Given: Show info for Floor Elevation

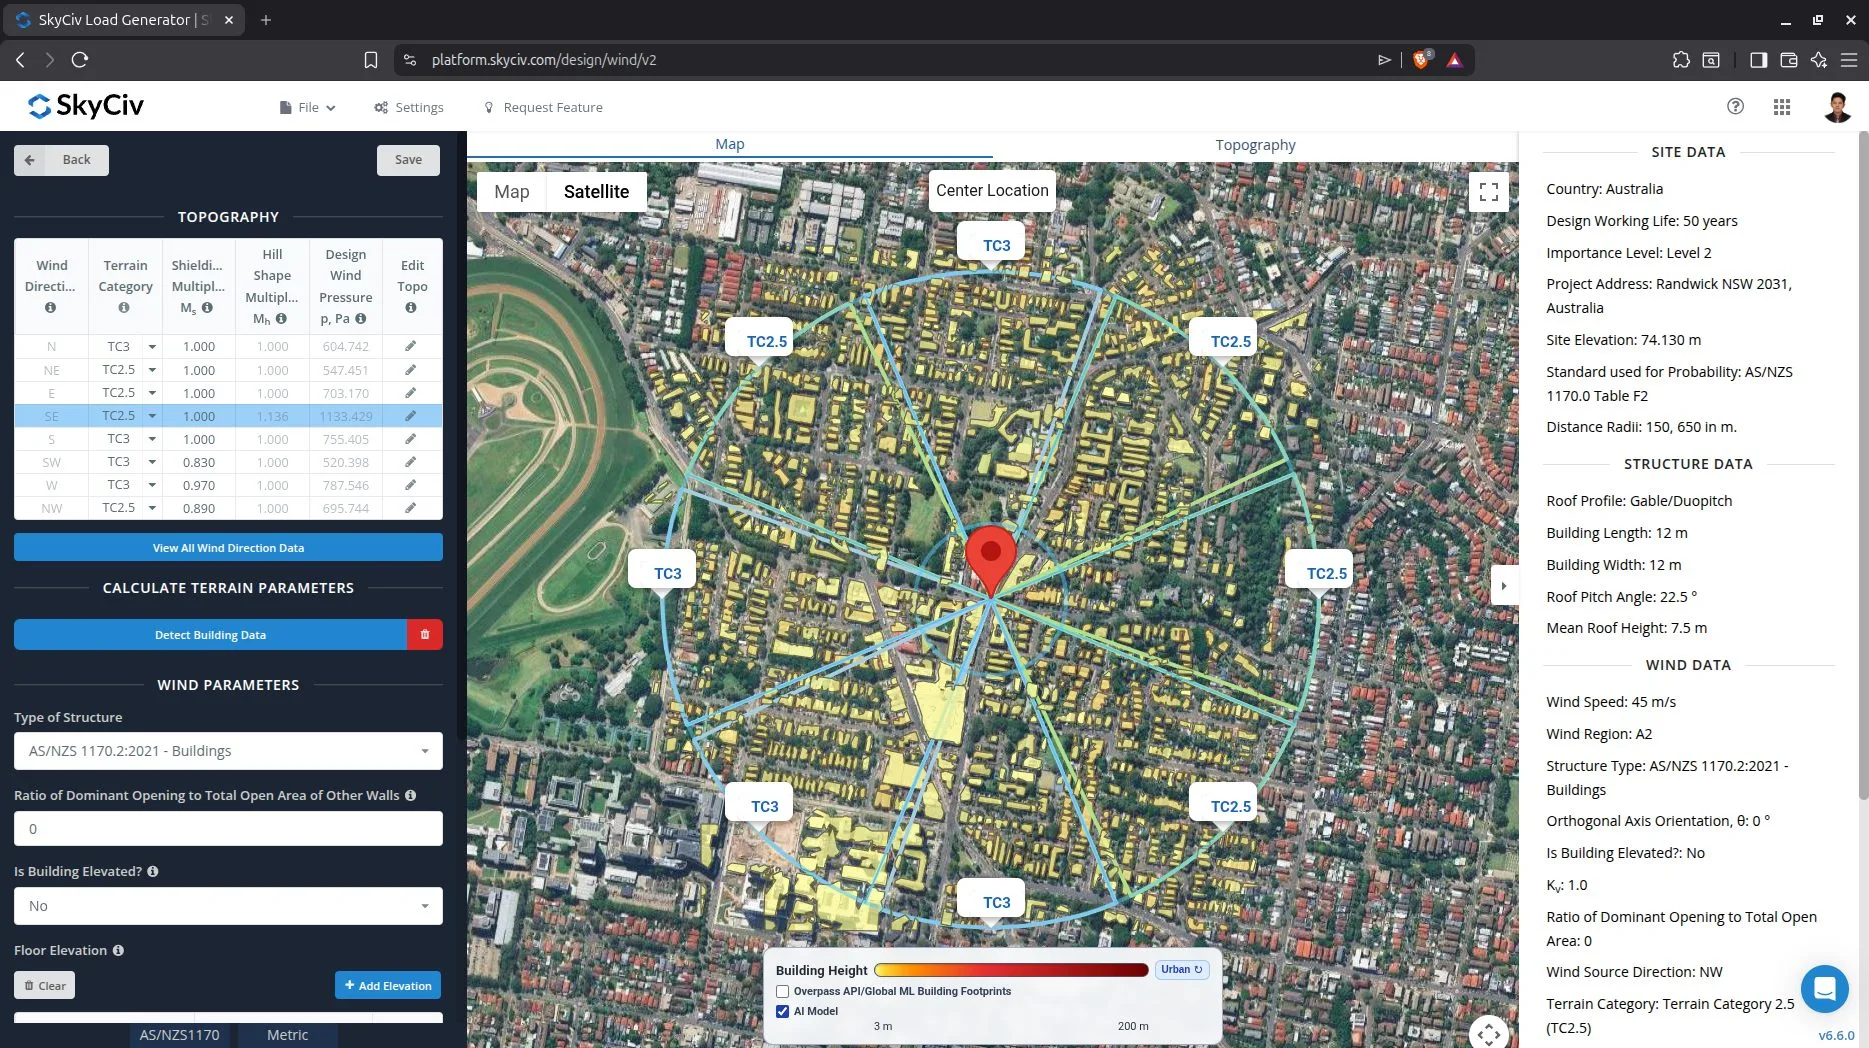Looking at the screenshot, I should [x=118, y=950].
